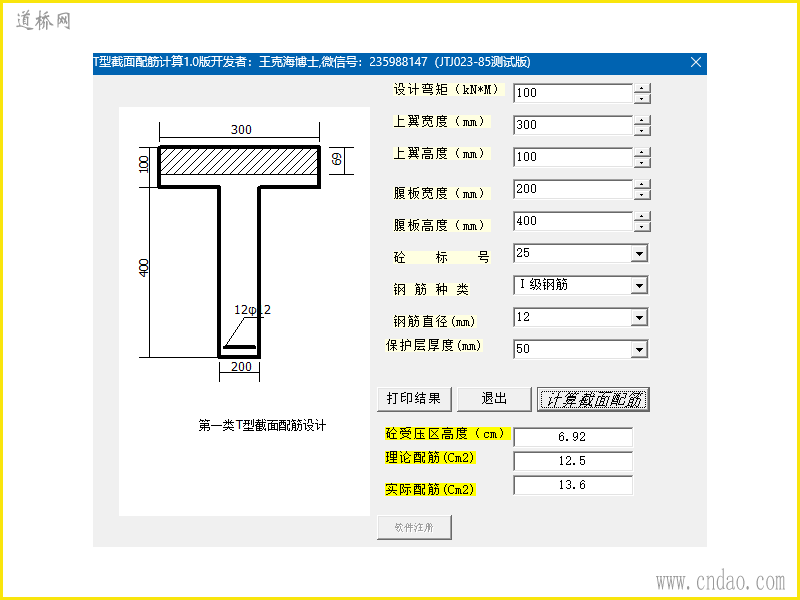The width and height of the screenshot is (800, 600).
Task: Click the 腹板高度 input showing 400
Action: coord(573,222)
